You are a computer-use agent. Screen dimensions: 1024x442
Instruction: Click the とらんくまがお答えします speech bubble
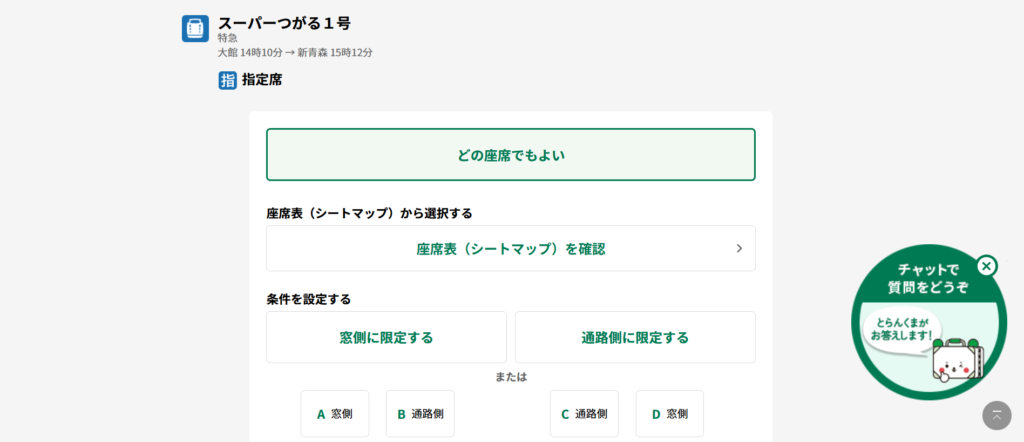[903, 329]
